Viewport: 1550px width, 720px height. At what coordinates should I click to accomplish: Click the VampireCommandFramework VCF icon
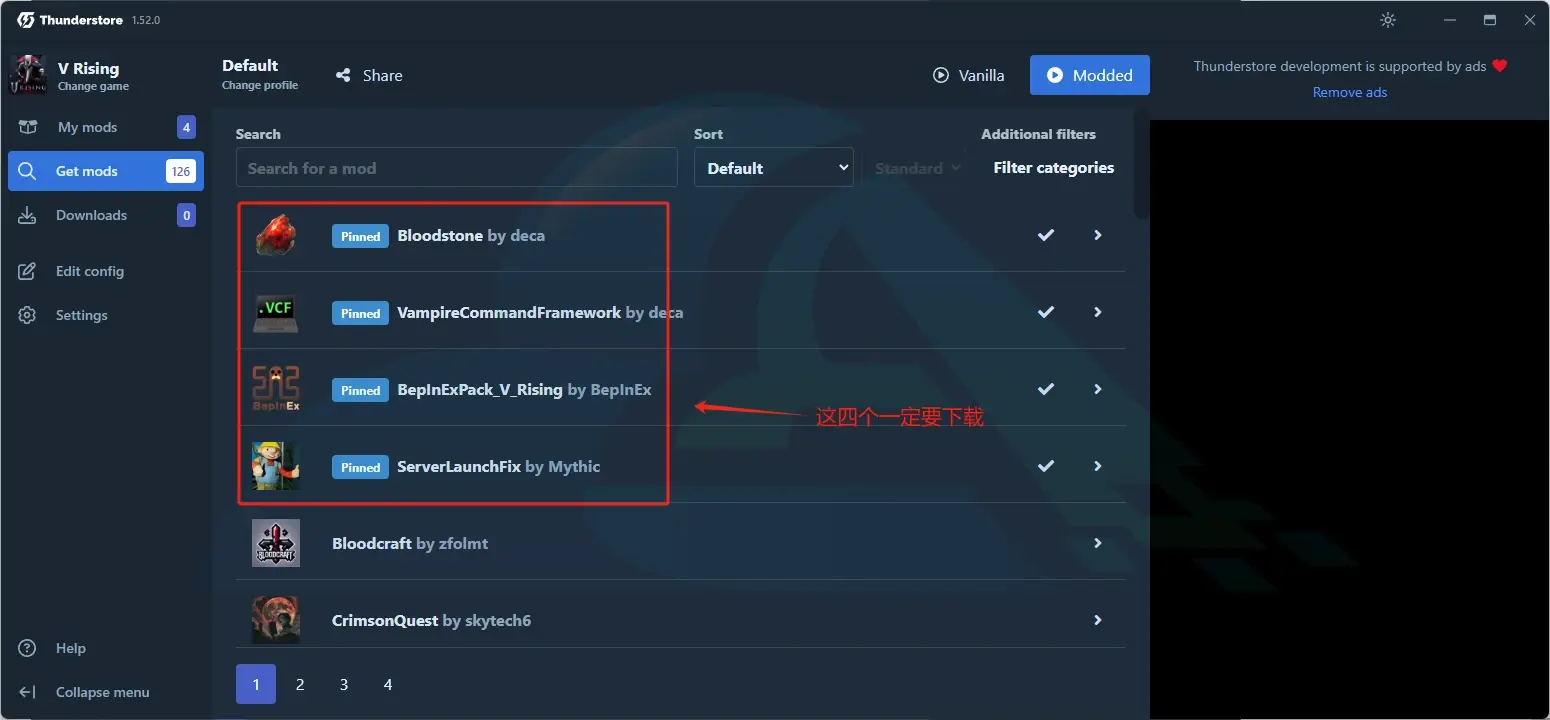tap(276, 312)
